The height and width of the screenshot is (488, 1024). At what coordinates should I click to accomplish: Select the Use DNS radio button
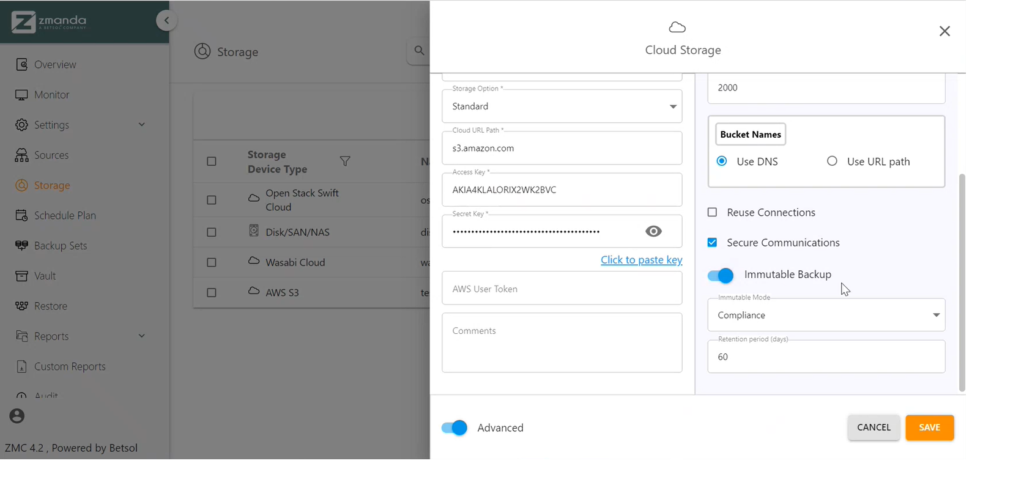pos(722,161)
